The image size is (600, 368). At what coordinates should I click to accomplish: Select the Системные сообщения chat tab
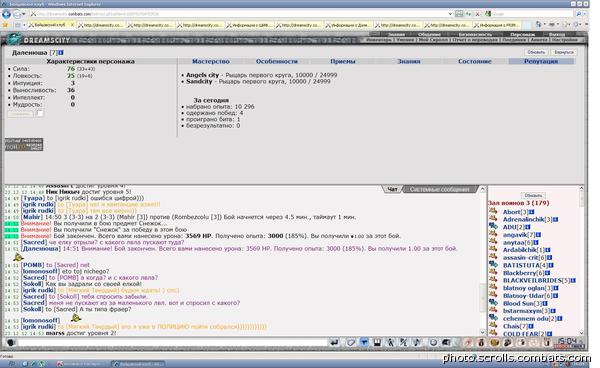coord(439,189)
